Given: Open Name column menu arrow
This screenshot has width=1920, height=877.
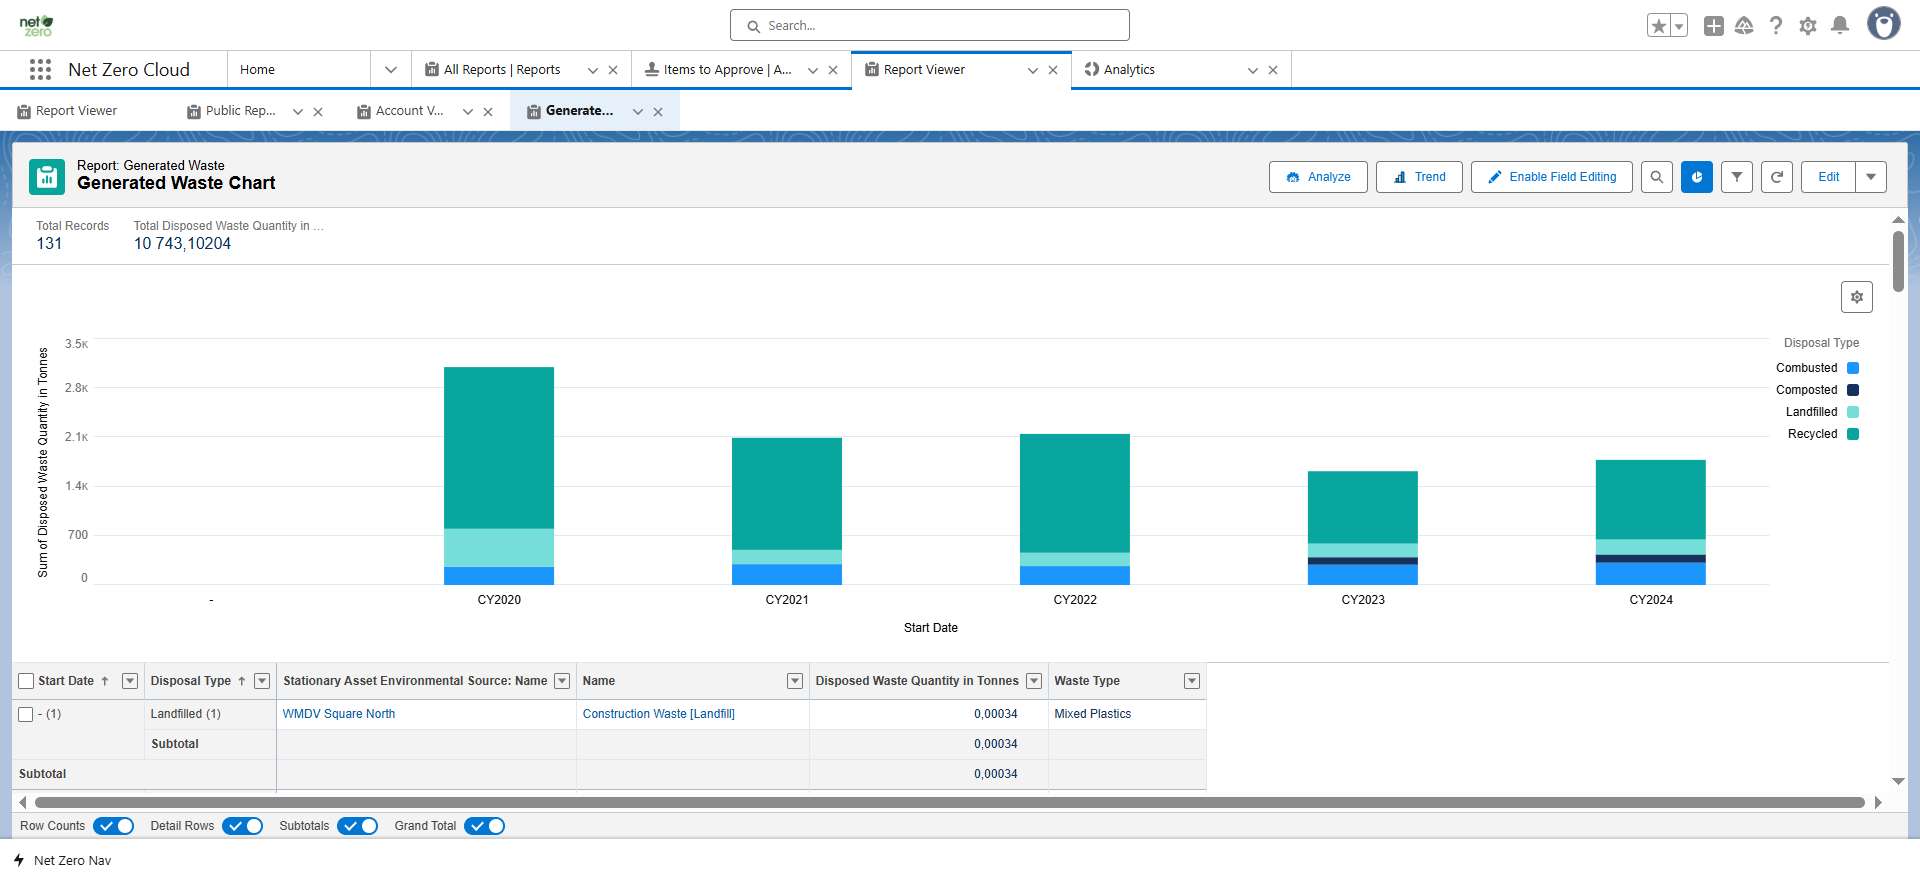Looking at the screenshot, I should 795,681.
